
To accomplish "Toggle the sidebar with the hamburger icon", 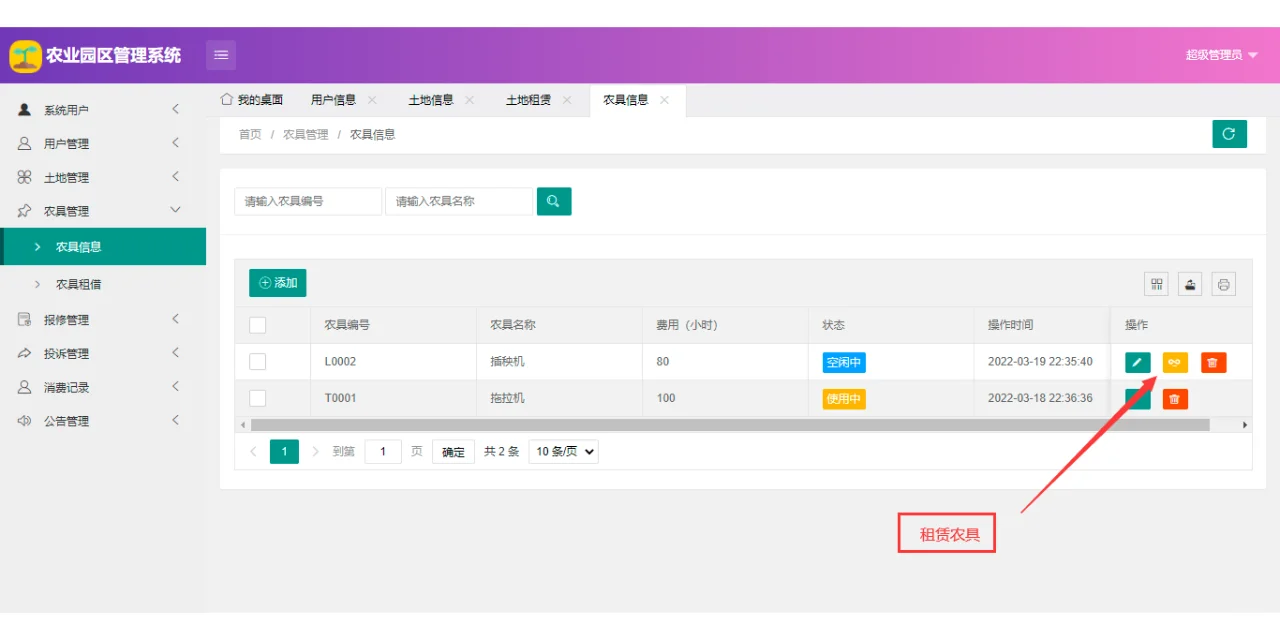I will (x=221, y=55).
